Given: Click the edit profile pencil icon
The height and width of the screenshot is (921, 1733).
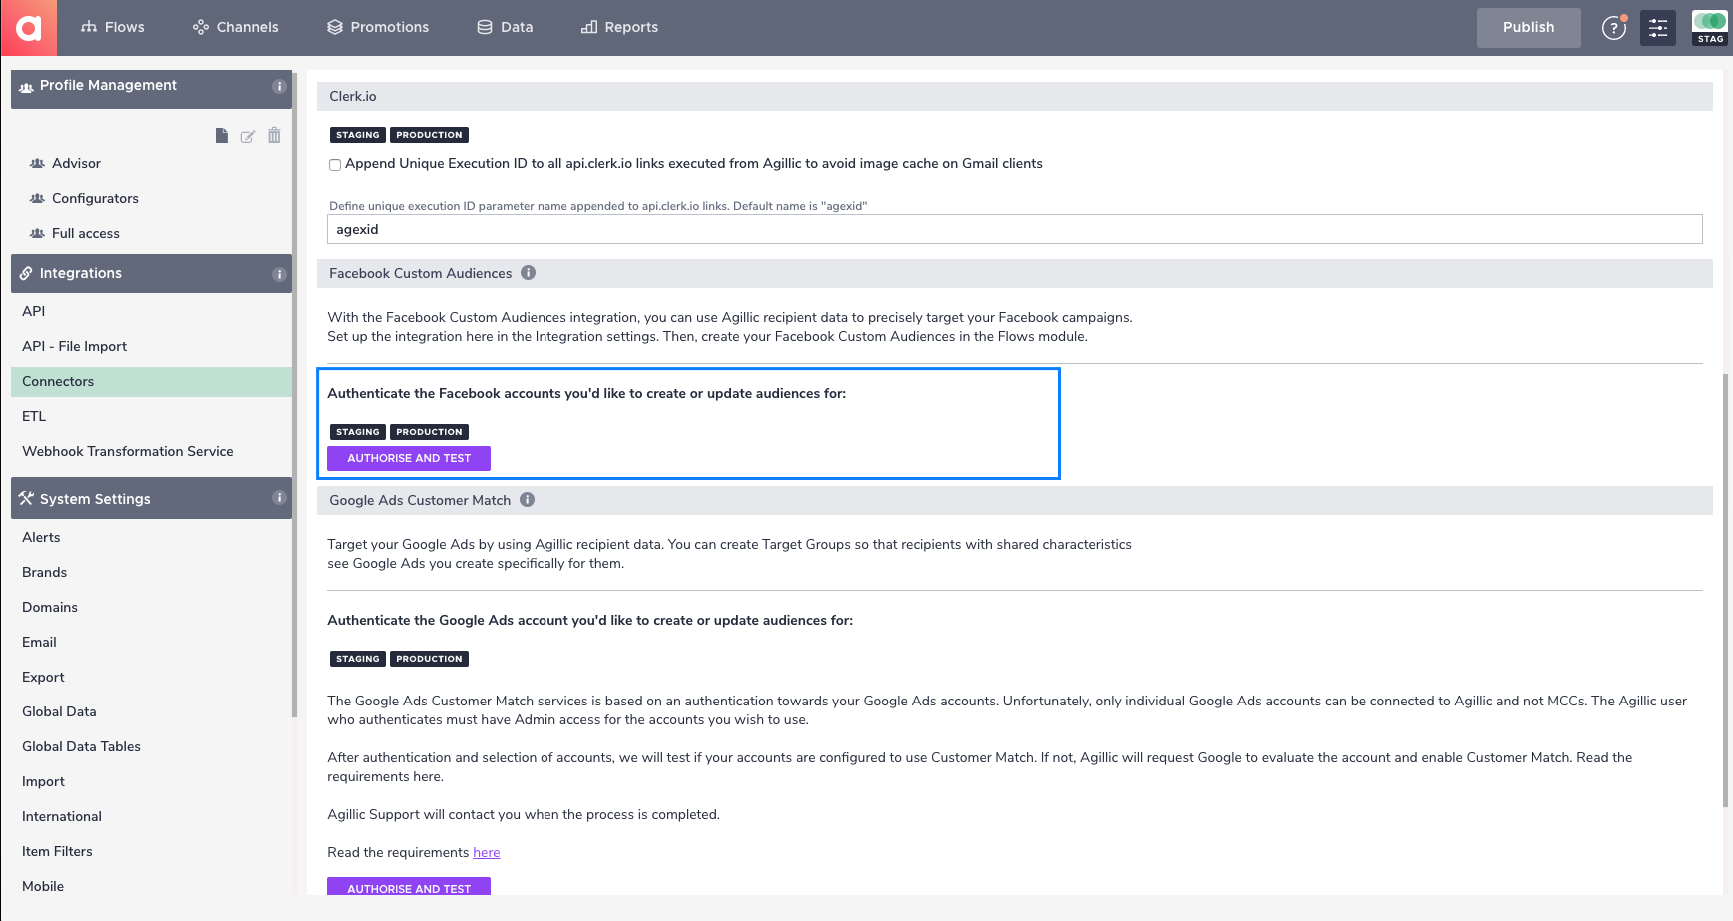Looking at the screenshot, I should (248, 136).
